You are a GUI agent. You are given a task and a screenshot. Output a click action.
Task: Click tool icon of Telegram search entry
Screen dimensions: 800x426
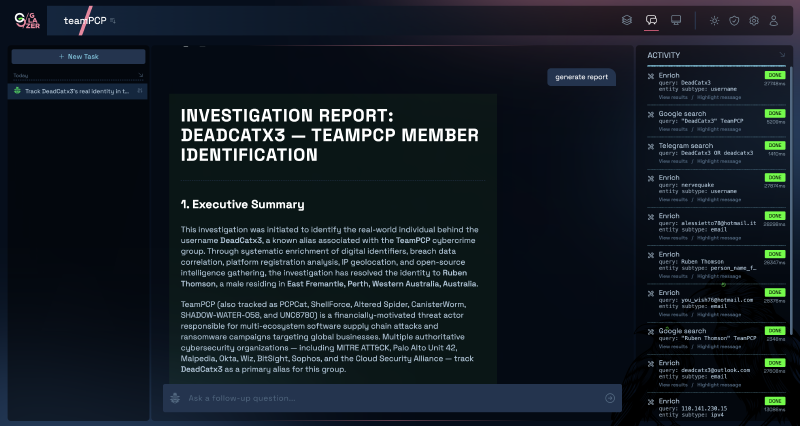tap(651, 146)
